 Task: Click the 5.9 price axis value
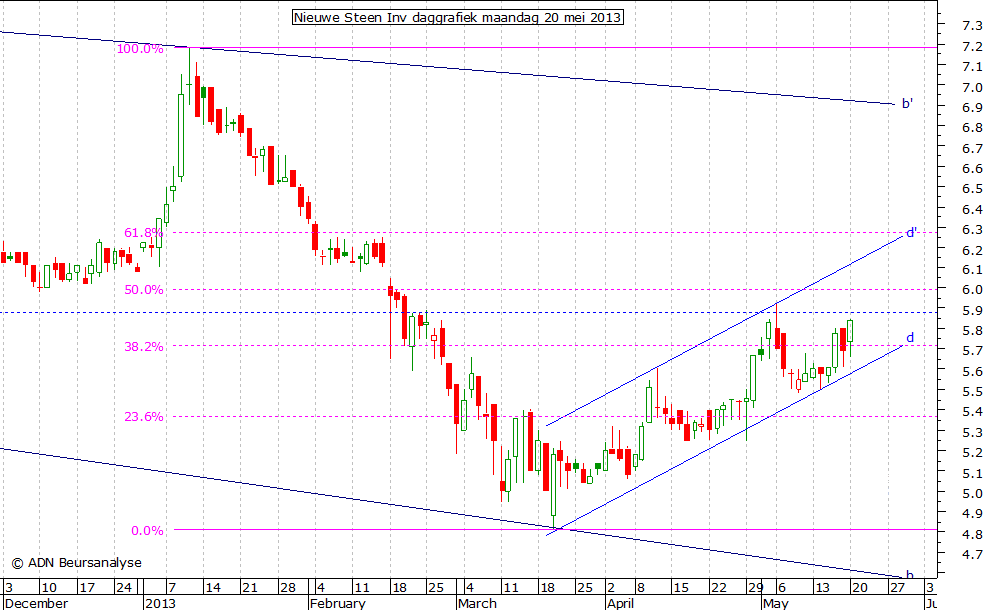point(972,310)
